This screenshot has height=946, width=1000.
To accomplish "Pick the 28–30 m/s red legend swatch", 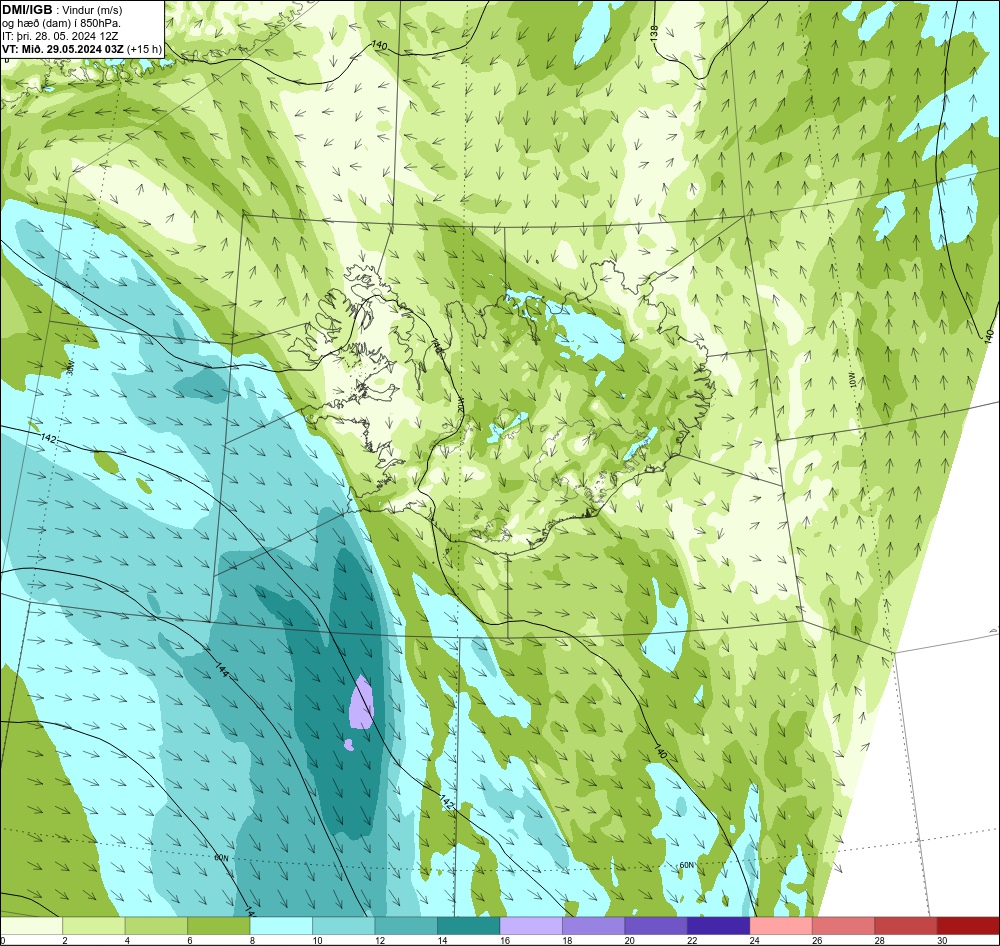I will tap(906, 926).
